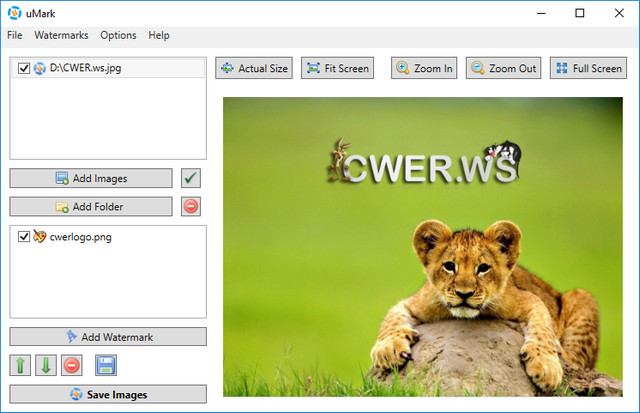Uncheck the D:\CWER.ws.jpg image checkbox
Screen dimensions: 640x413
[x=24, y=69]
